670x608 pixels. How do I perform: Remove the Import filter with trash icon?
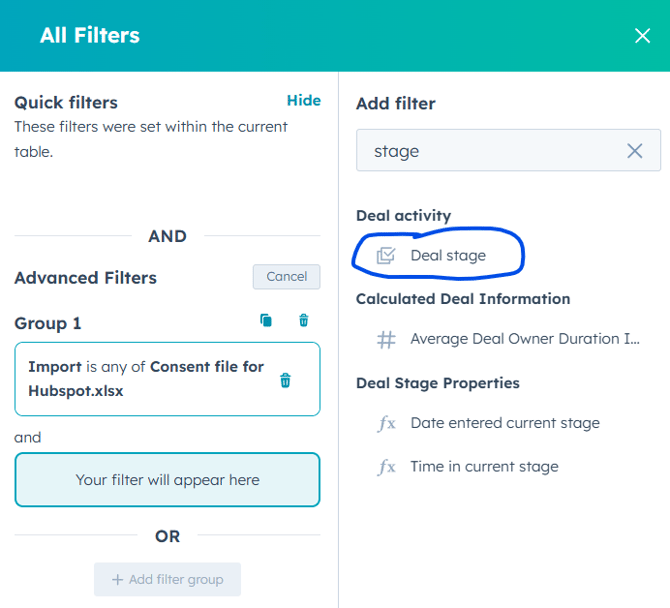(x=286, y=380)
